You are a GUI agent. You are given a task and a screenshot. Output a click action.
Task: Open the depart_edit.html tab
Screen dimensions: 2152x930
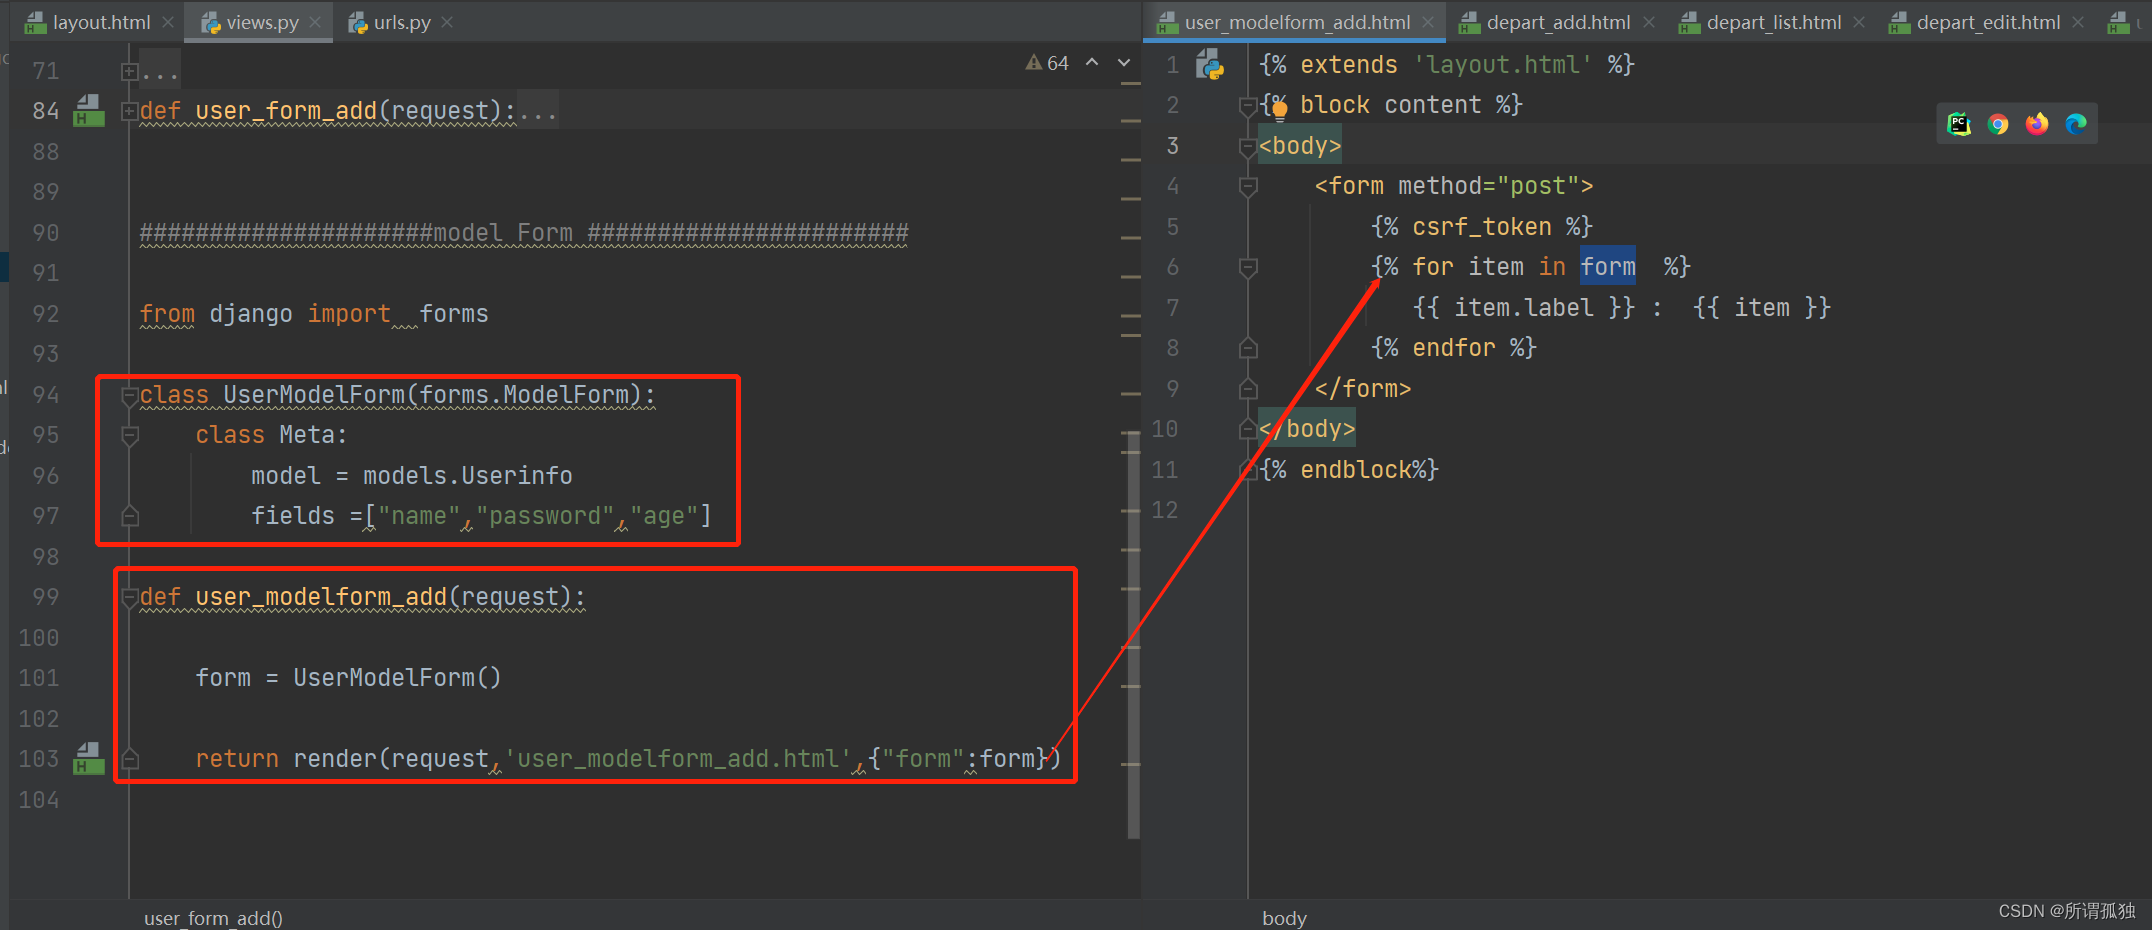point(1988,22)
